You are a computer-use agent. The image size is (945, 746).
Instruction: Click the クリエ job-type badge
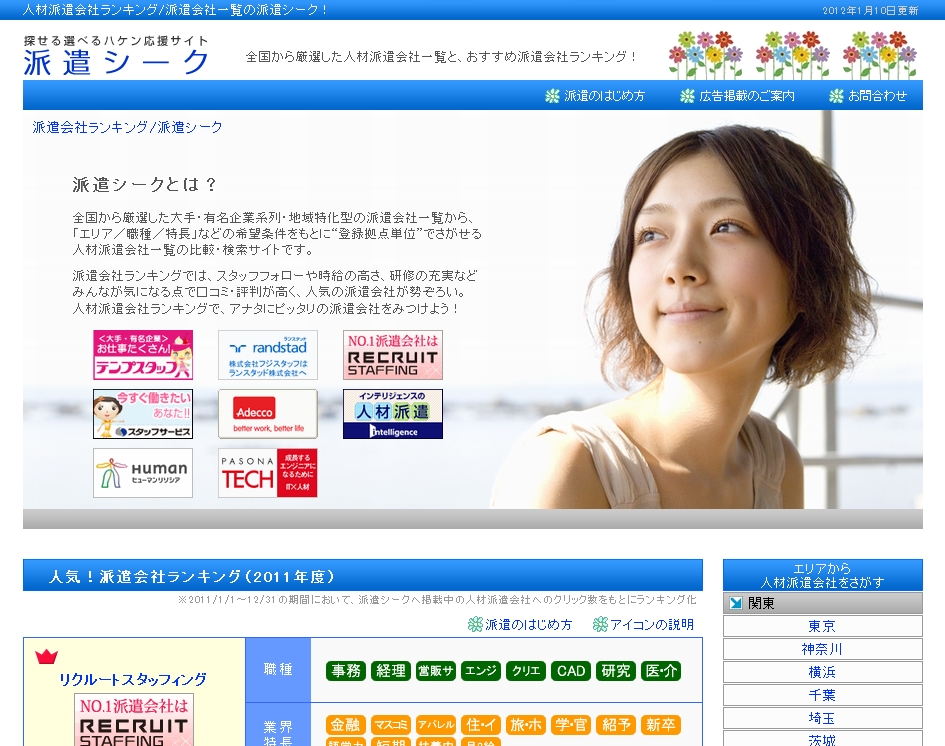(x=526, y=671)
